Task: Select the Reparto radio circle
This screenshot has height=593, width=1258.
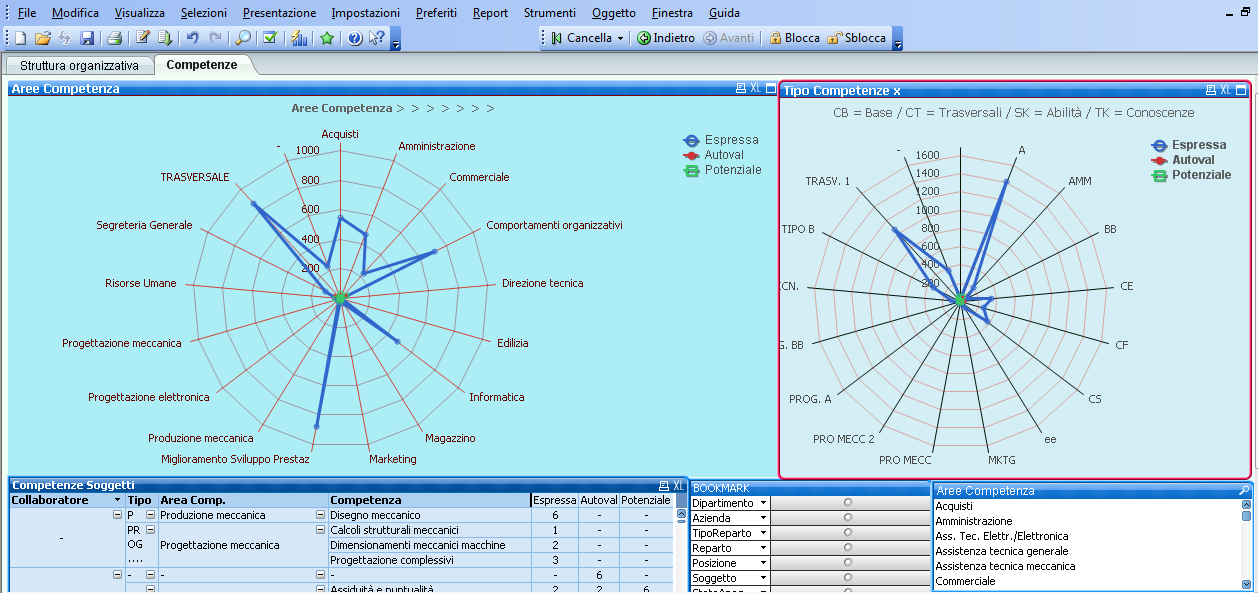Action: (848, 548)
